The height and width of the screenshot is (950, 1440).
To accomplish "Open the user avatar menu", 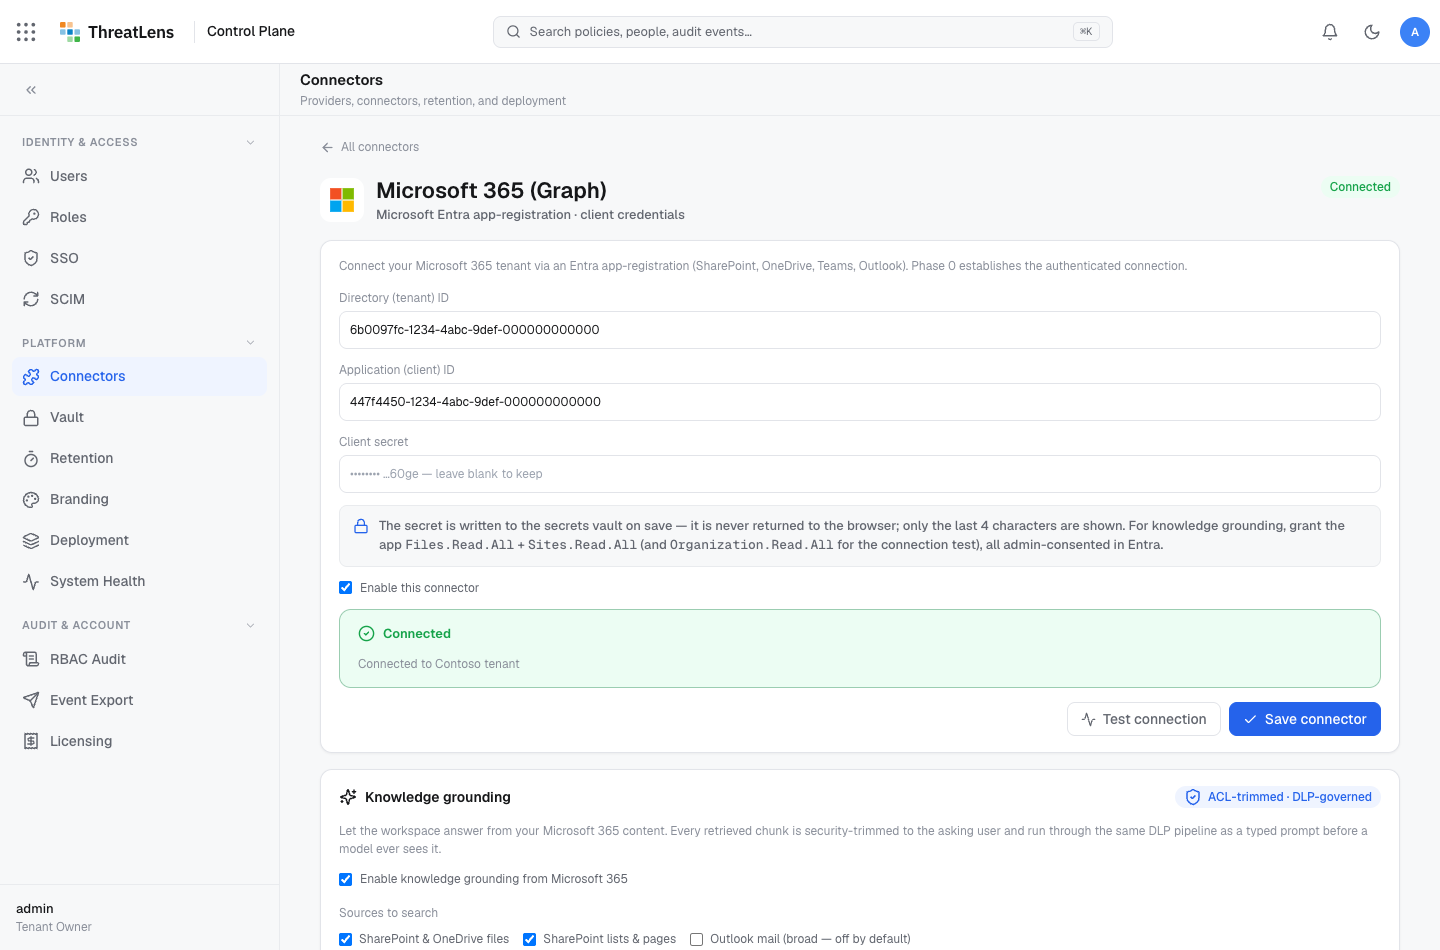I will tap(1415, 32).
